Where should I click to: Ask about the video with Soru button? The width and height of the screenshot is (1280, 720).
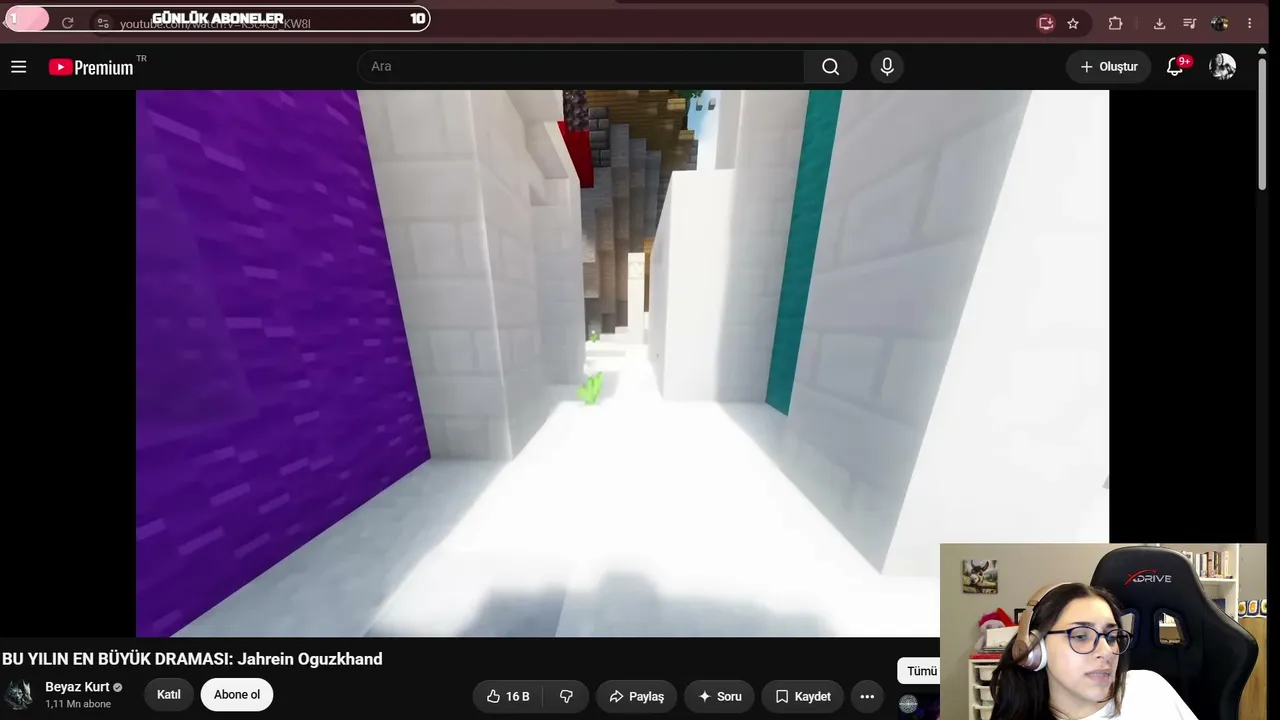719,696
